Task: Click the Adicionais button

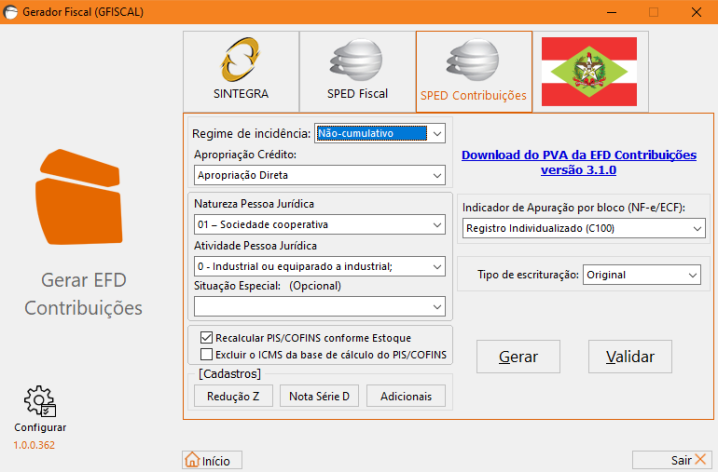Action: click(406, 396)
